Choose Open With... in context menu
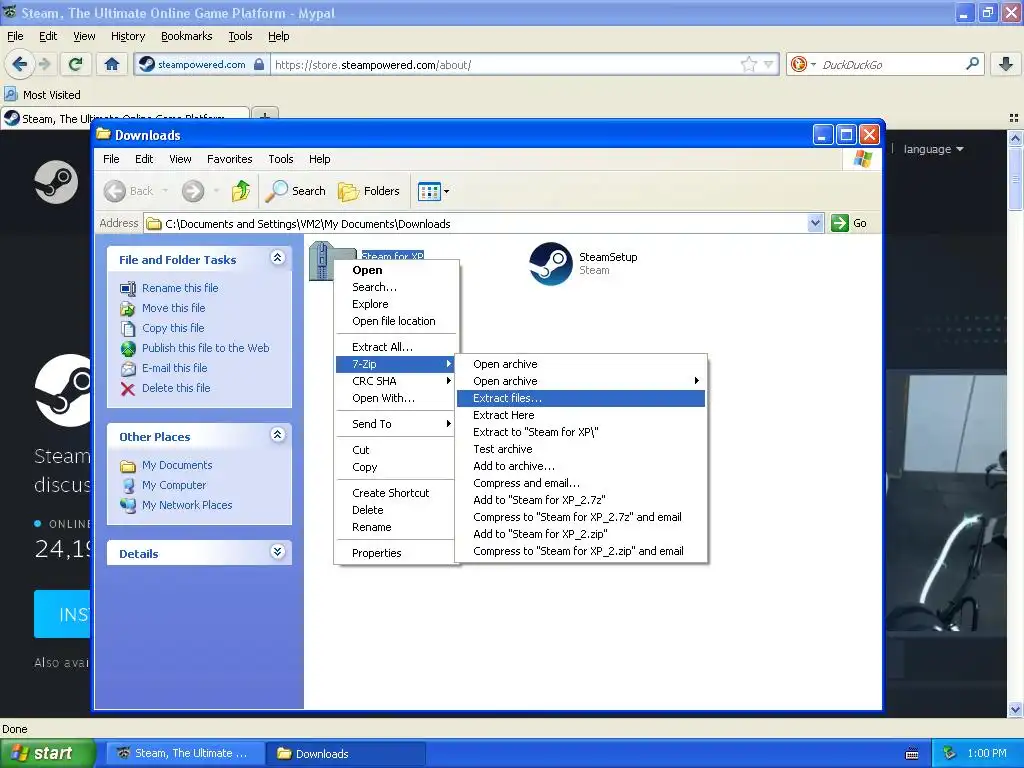This screenshot has height=768, width=1024. click(396, 398)
